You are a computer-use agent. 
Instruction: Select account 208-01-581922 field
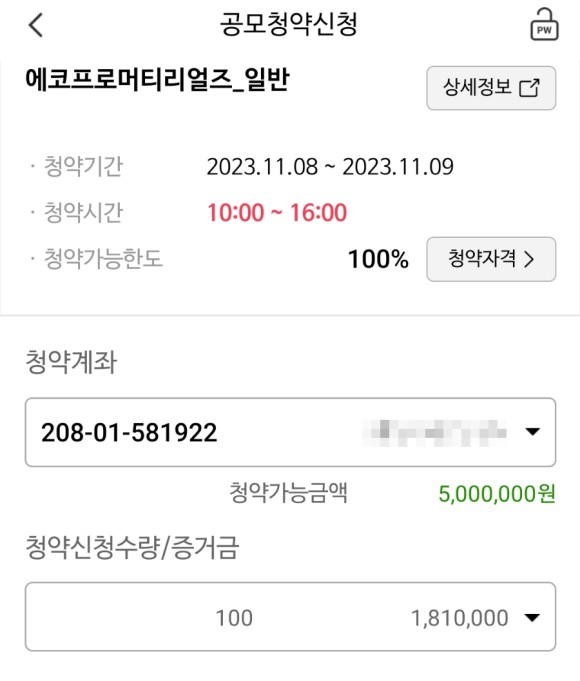click(290, 432)
